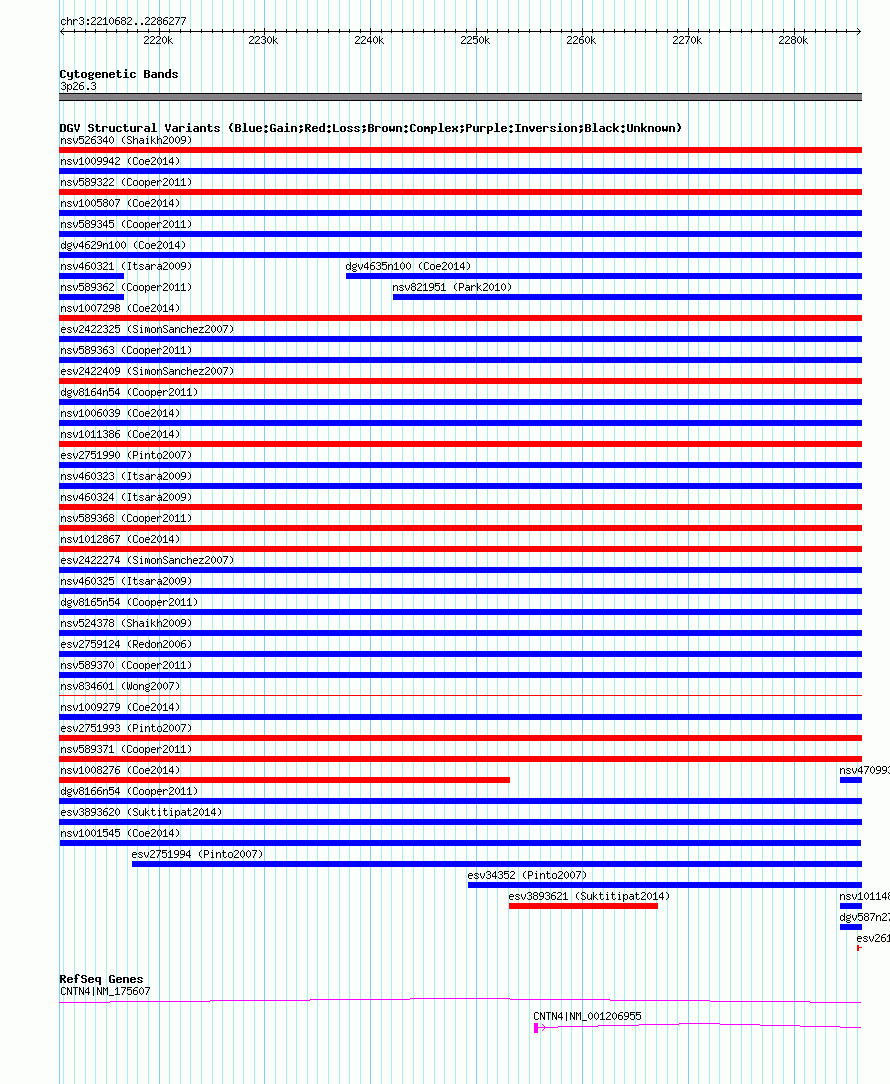The image size is (890, 1084).
Task: Click the nsv589371 (Cooper2011) label
Action: click(126, 749)
